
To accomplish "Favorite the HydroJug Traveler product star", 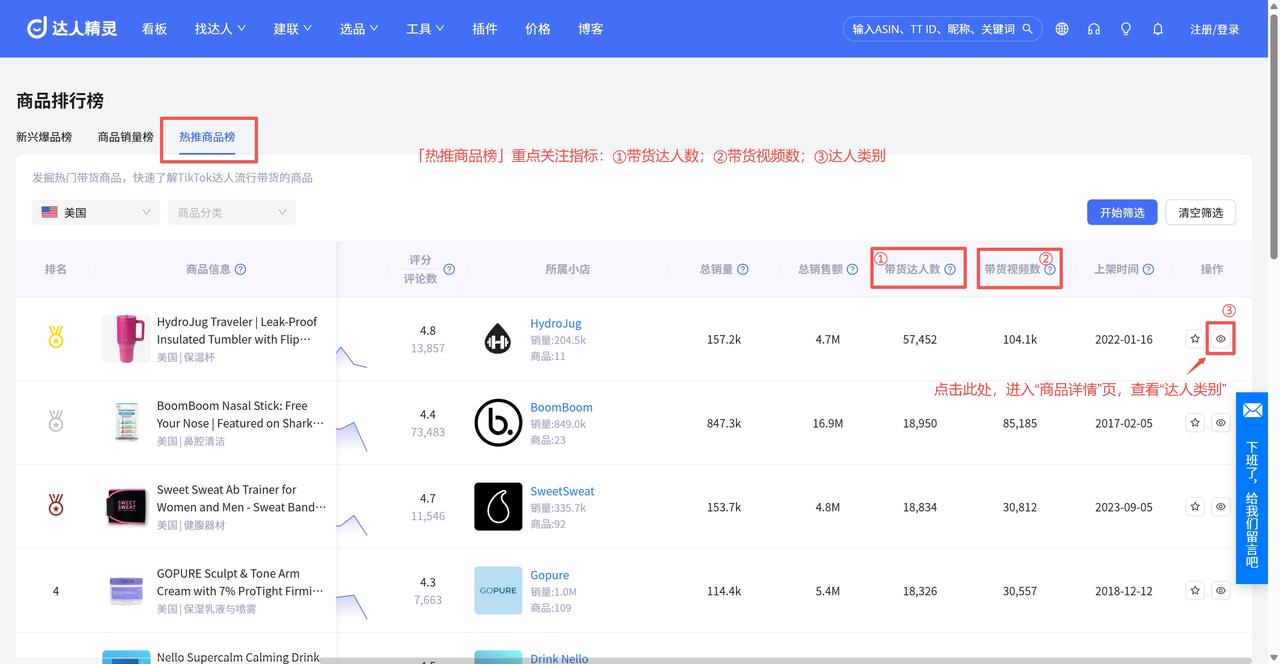I will pos(1195,339).
